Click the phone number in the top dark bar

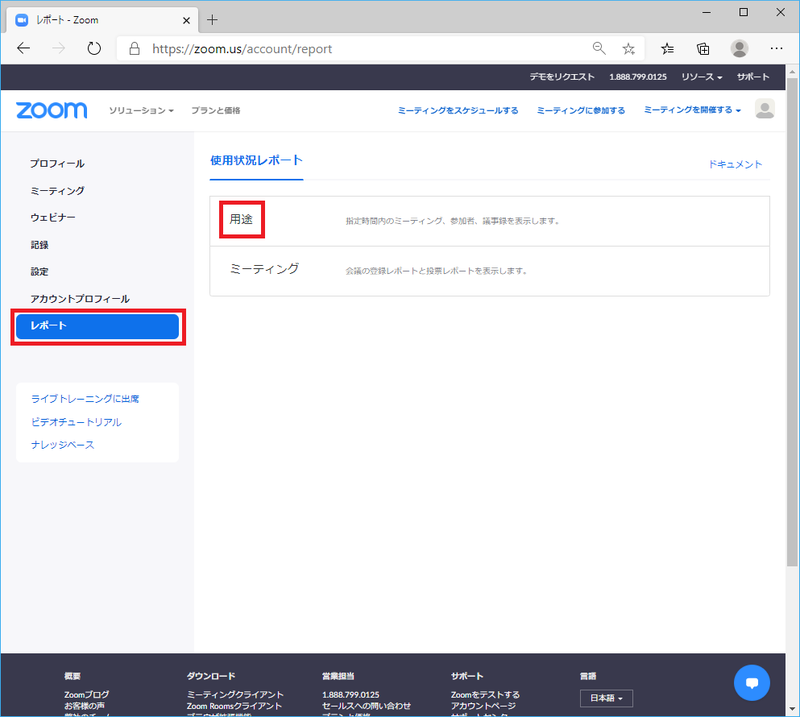(x=638, y=77)
